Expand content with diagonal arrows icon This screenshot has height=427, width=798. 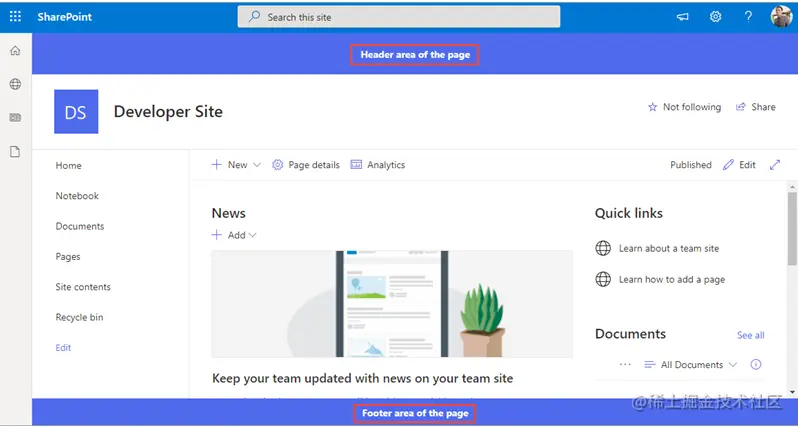click(775, 165)
